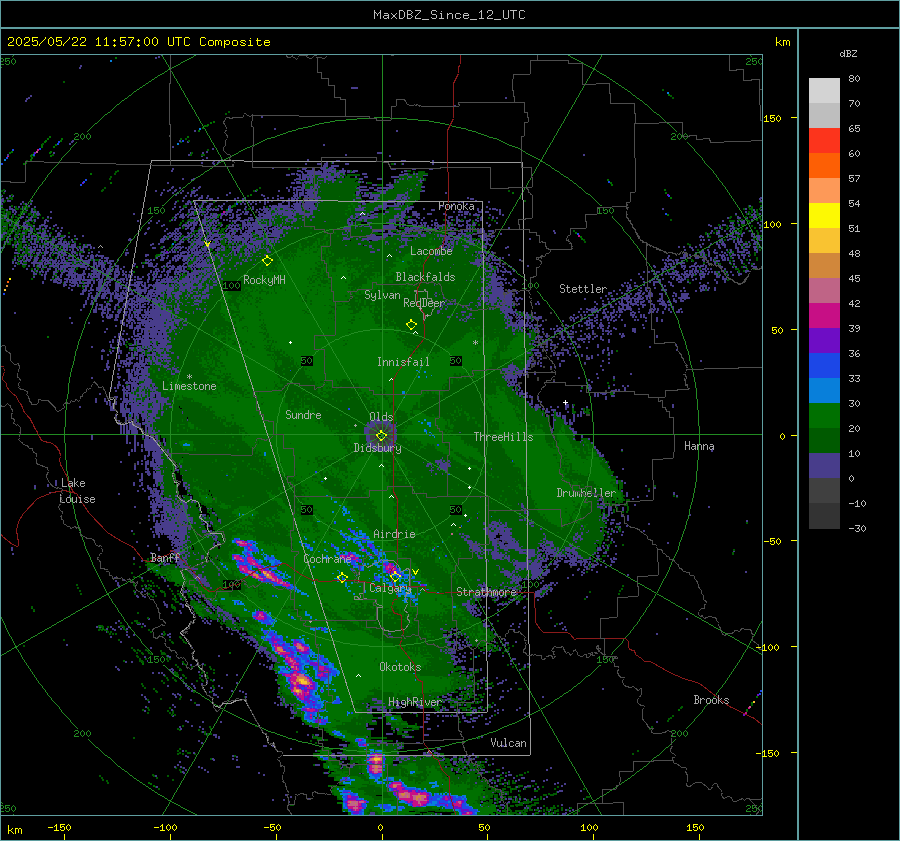Click the 100 tick on the bottom axis
Screen dimensions: 900x841
point(589,827)
